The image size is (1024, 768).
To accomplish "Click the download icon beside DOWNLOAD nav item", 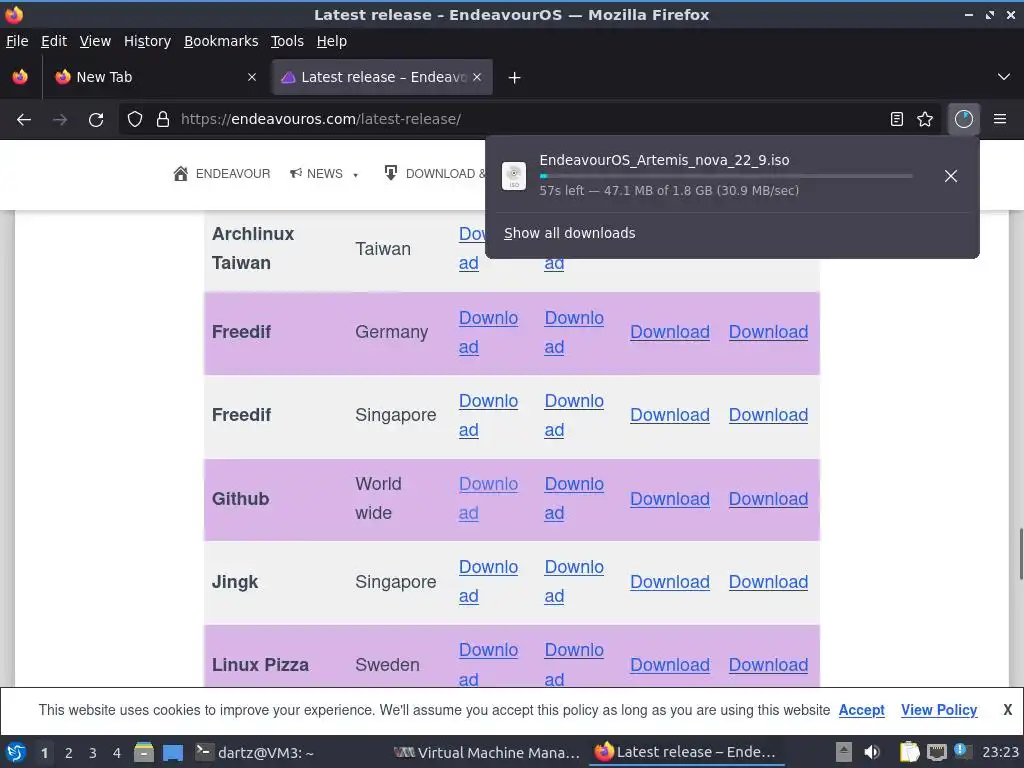I will 391,173.
